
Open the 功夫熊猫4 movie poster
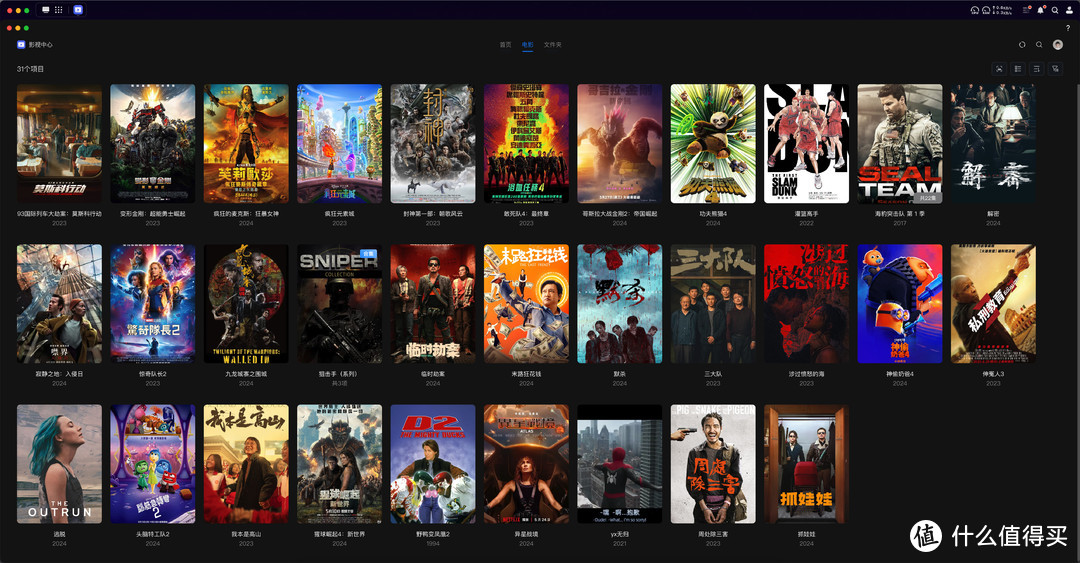pos(713,143)
